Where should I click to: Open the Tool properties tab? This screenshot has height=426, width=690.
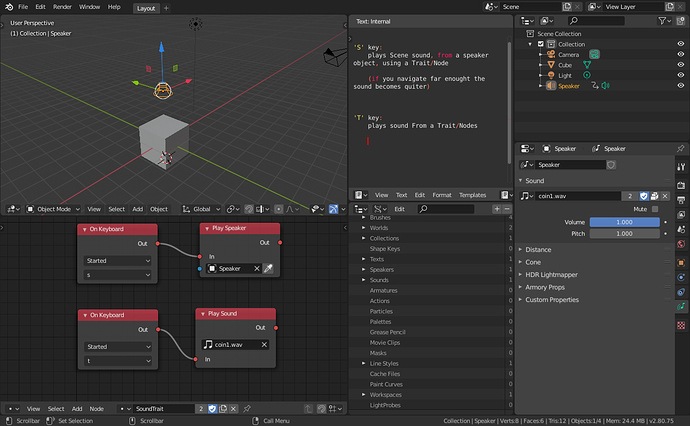tap(681, 167)
